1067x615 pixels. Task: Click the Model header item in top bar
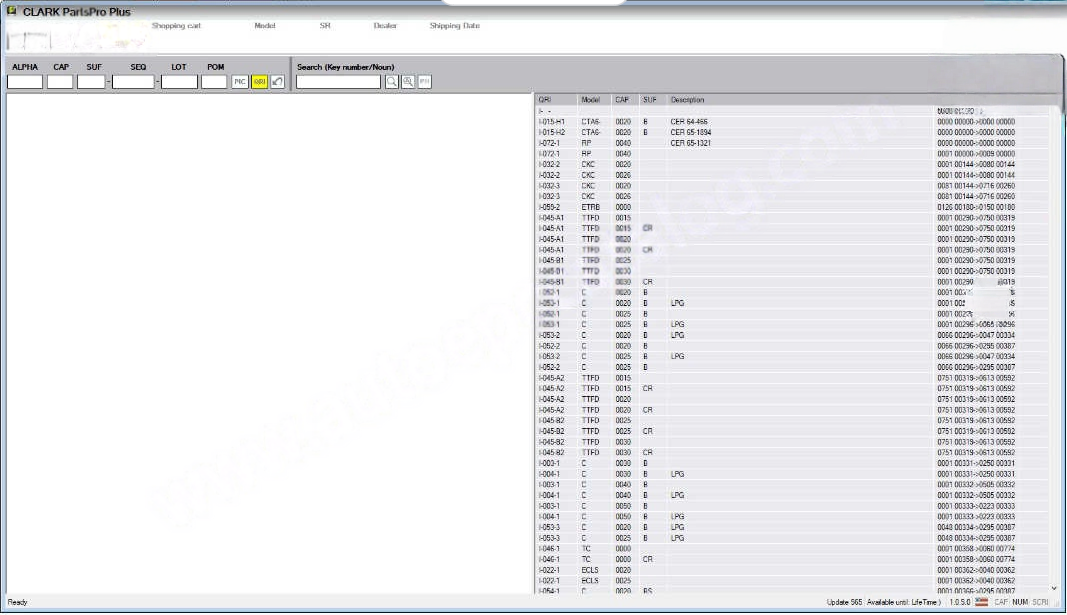click(265, 26)
